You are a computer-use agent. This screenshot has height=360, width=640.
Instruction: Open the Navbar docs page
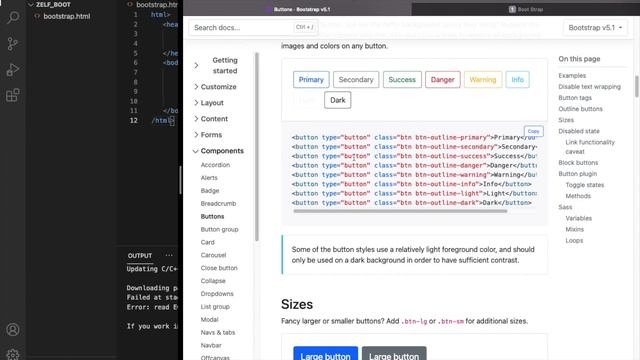tap(211, 345)
